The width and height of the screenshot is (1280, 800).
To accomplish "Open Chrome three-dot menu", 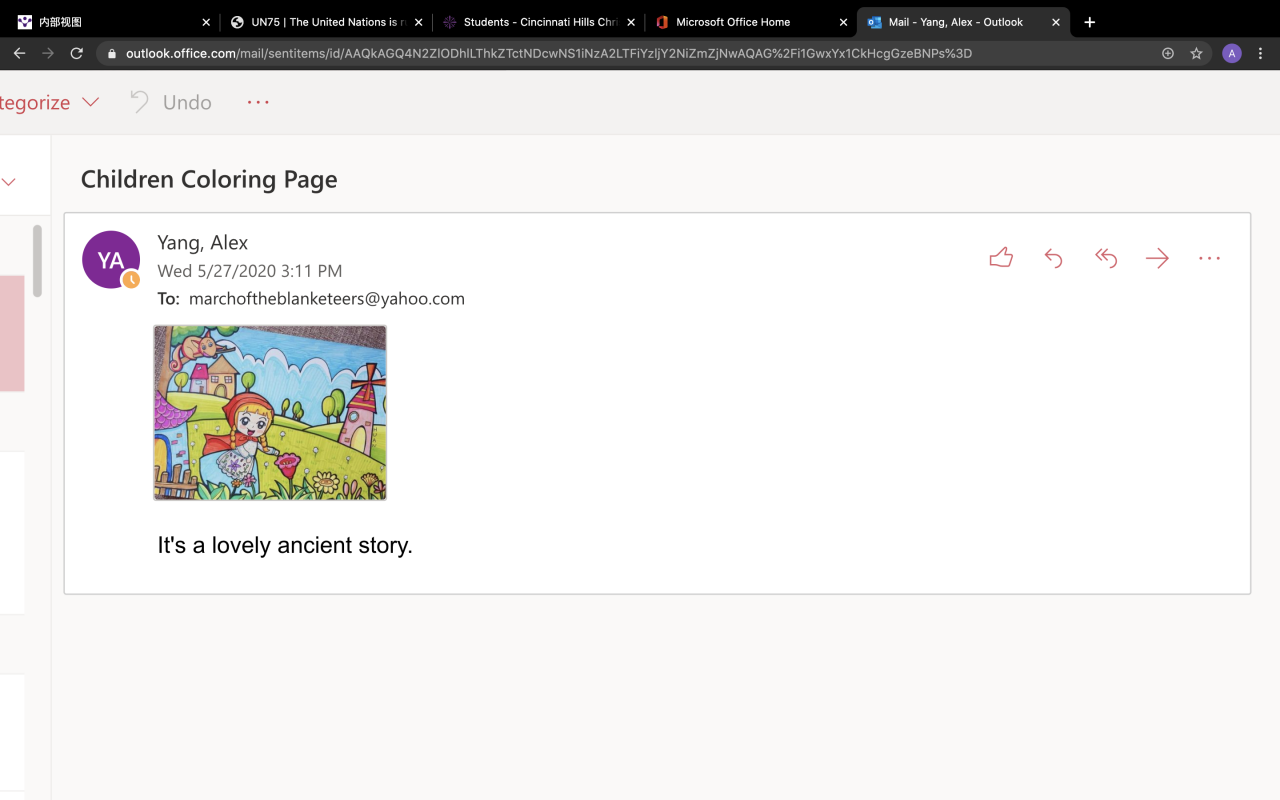I will (1261, 54).
